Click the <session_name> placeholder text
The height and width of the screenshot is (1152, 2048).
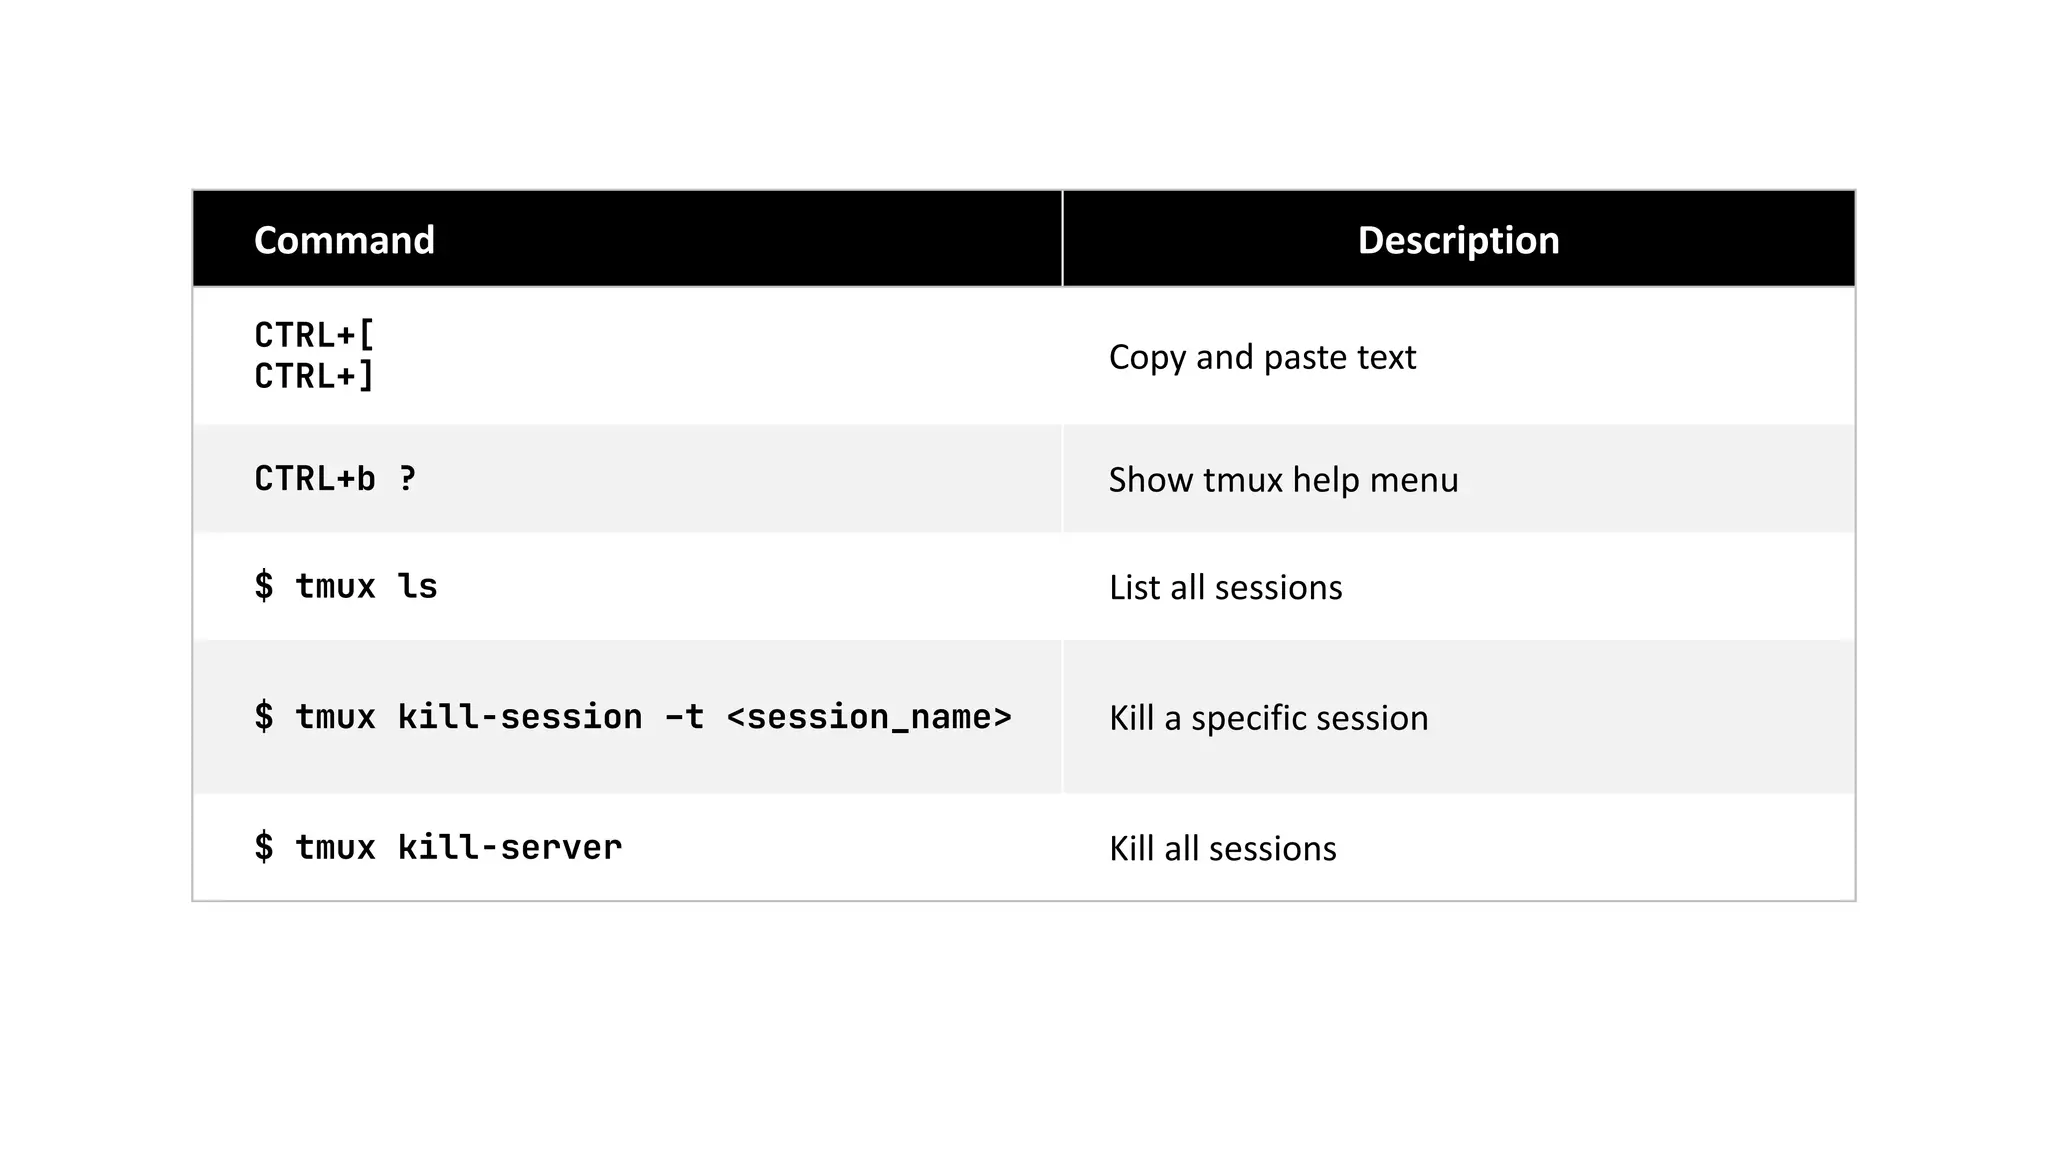pyautogui.click(x=869, y=717)
